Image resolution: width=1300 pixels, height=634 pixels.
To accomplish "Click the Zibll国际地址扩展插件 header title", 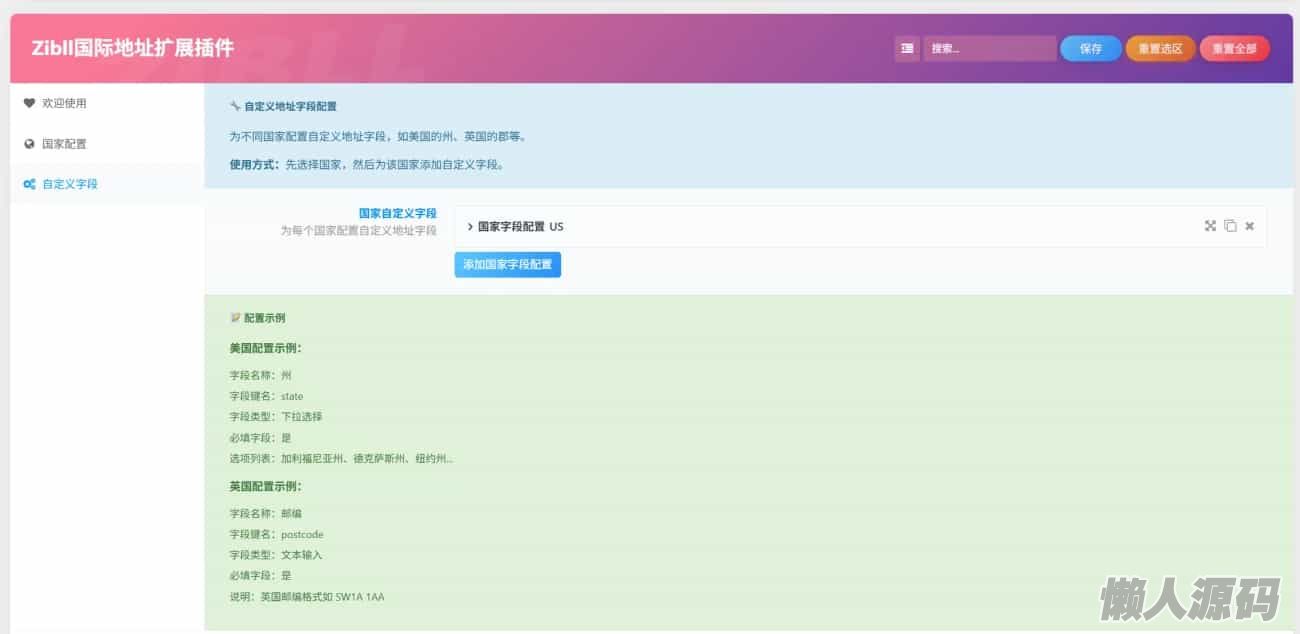I will tap(133, 48).
